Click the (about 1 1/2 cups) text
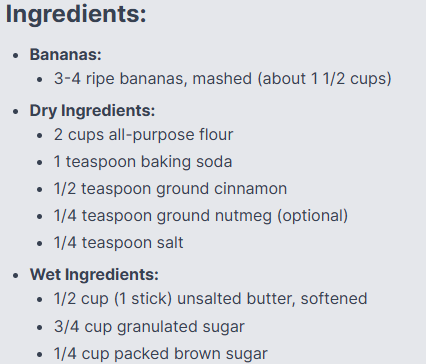Viewport: 426px width, 364px height. coord(324,79)
